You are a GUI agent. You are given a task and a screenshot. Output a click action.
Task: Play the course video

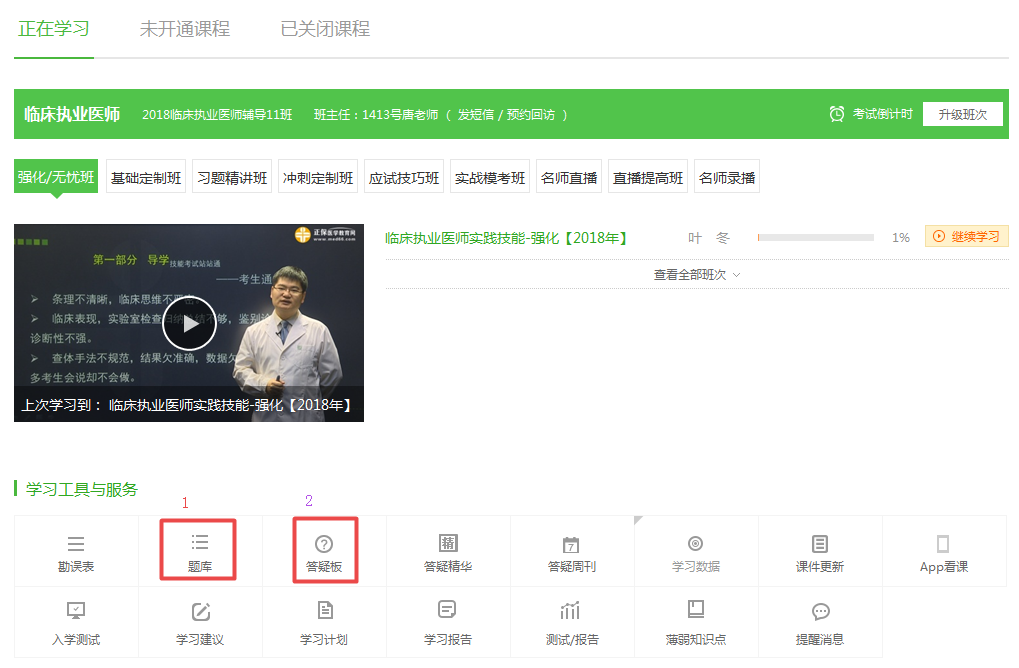point(189,322)
